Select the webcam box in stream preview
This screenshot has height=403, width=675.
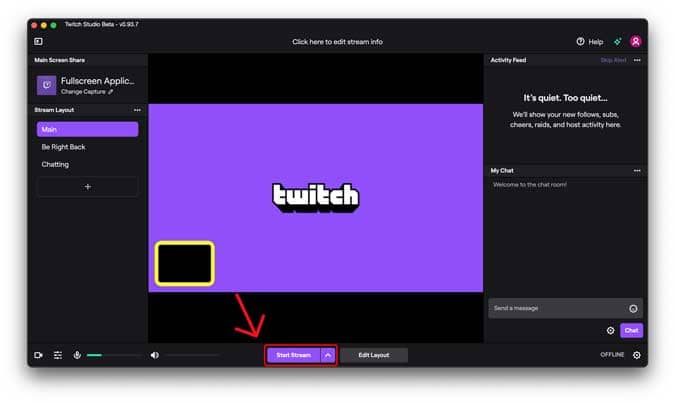(185, 264)
